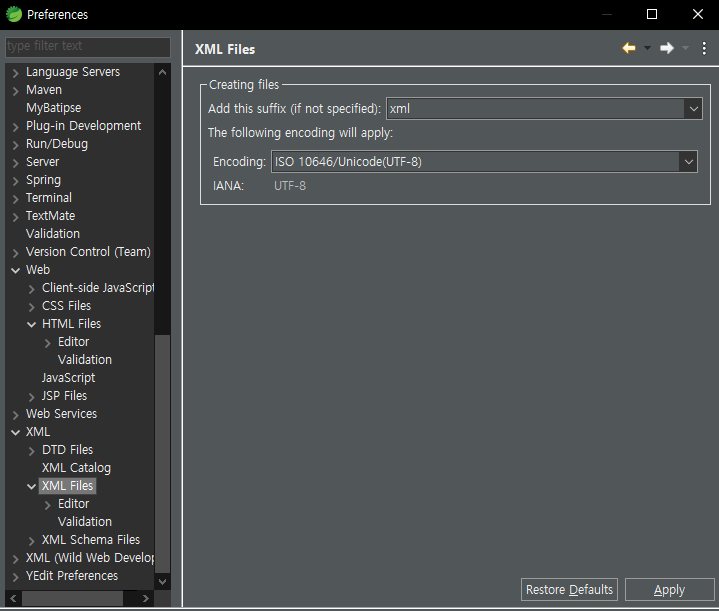Expand the Terminal node
The height and width of the screenshot is (611, 719).
tap(16, 199)
